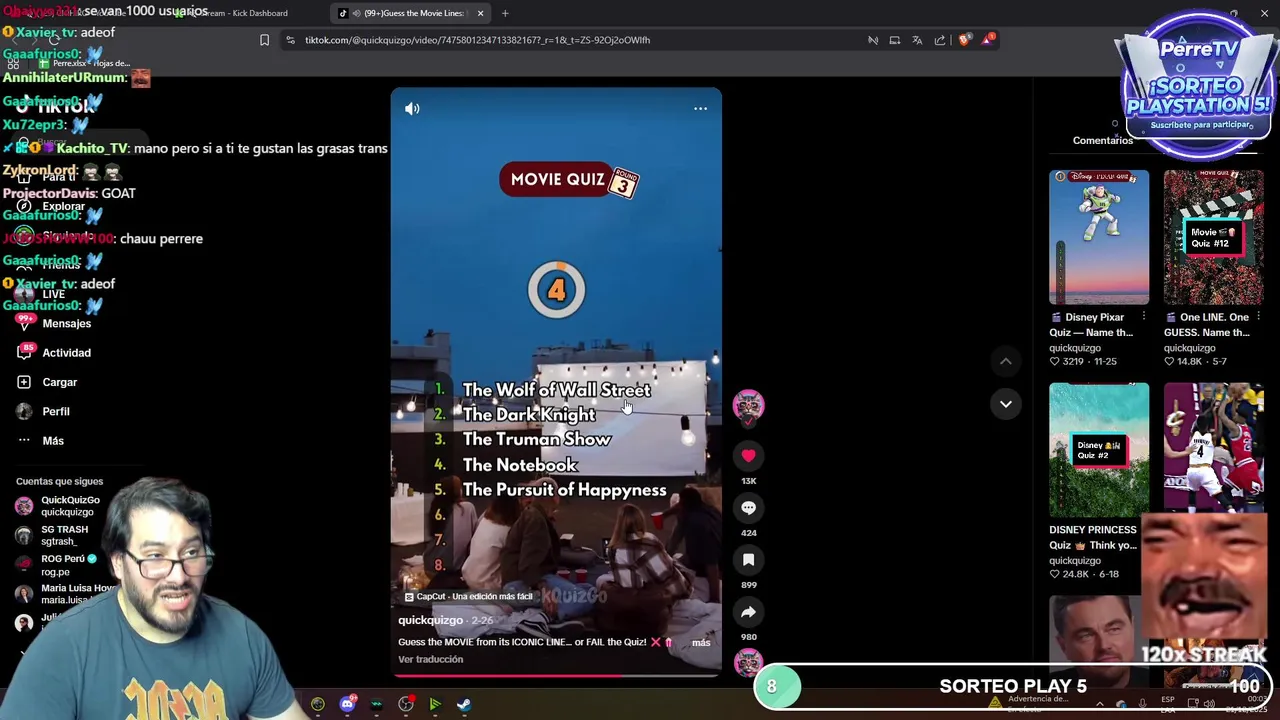Click the share page icon in address bar

(x=940, y=40)
